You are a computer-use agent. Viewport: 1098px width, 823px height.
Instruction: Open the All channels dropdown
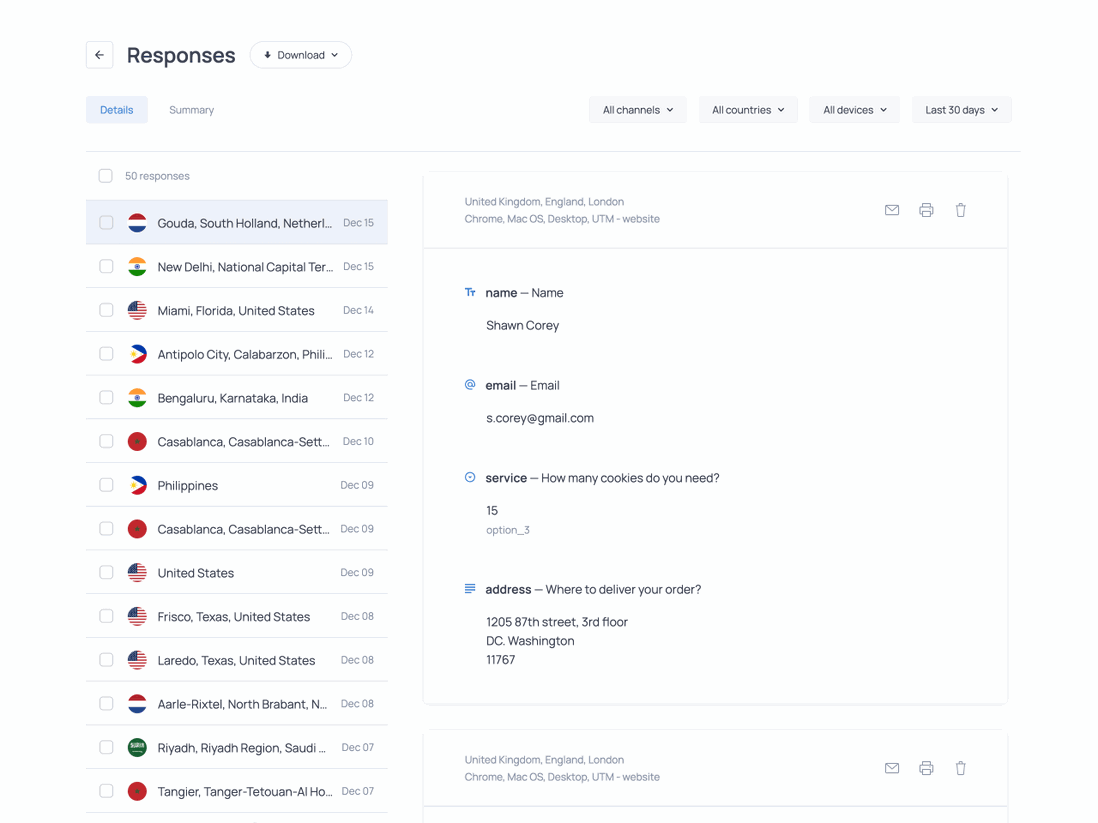pos(637,109)
